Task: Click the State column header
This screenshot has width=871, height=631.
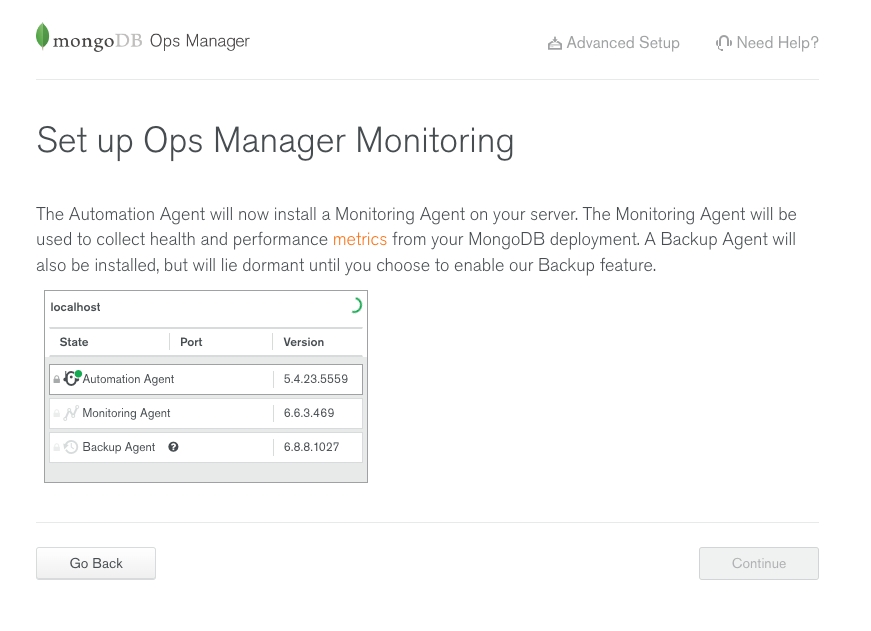Action: coord(74,342)
